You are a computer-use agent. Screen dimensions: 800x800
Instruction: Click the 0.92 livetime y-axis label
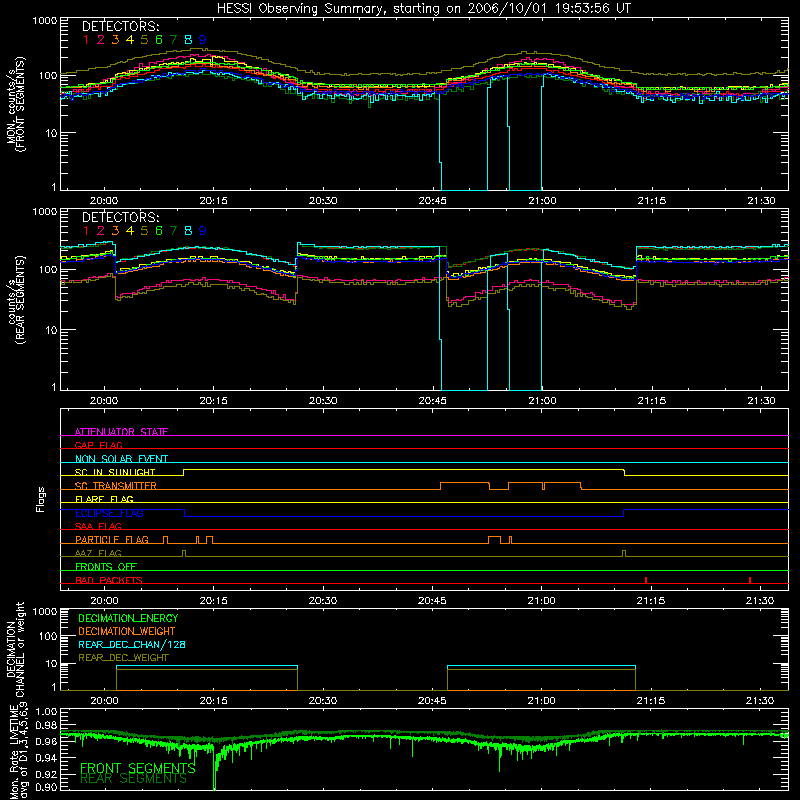(46, 774)
